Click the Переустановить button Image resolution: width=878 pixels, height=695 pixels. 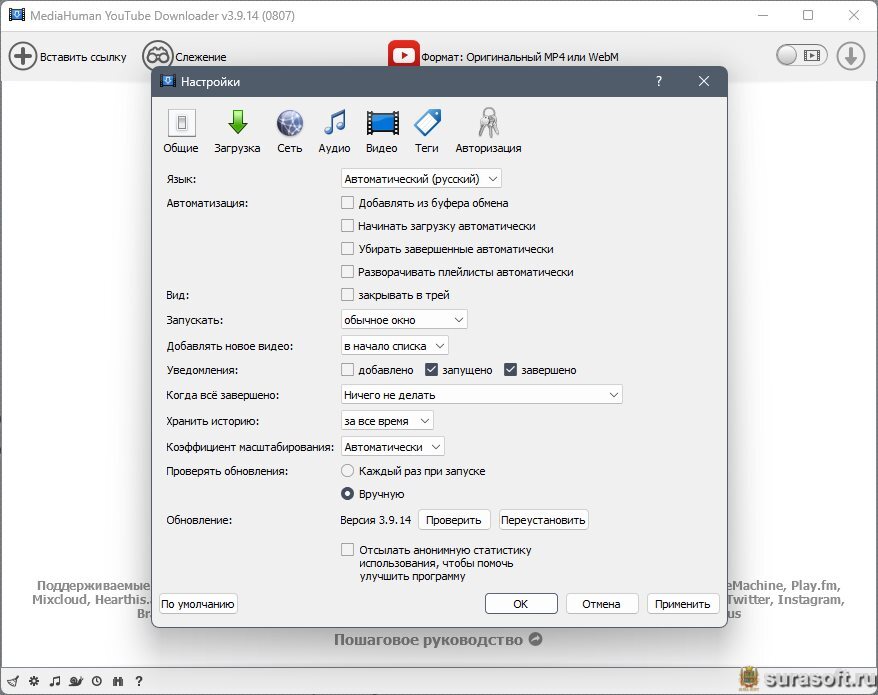[543, 520]
